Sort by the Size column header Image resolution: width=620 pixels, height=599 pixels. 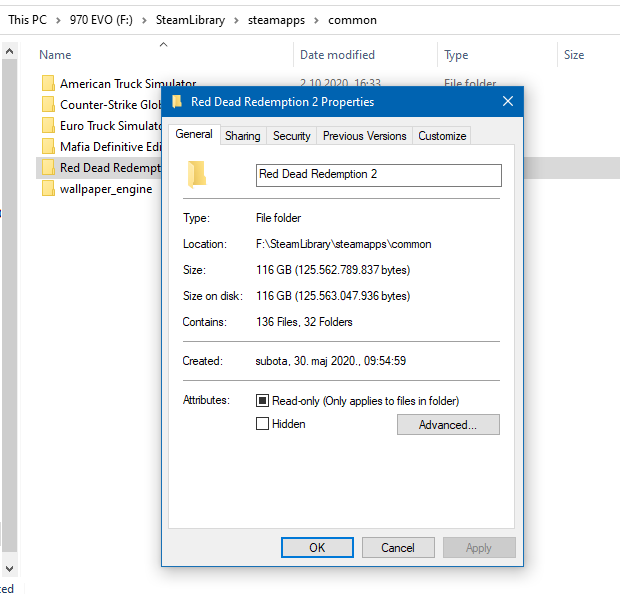tap(574, 55)
